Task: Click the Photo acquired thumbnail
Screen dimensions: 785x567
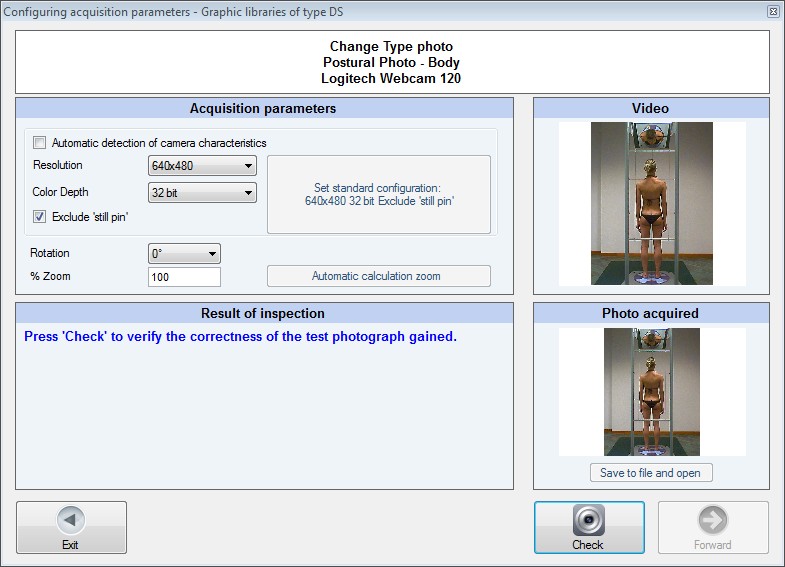Action: coord(652,392)
